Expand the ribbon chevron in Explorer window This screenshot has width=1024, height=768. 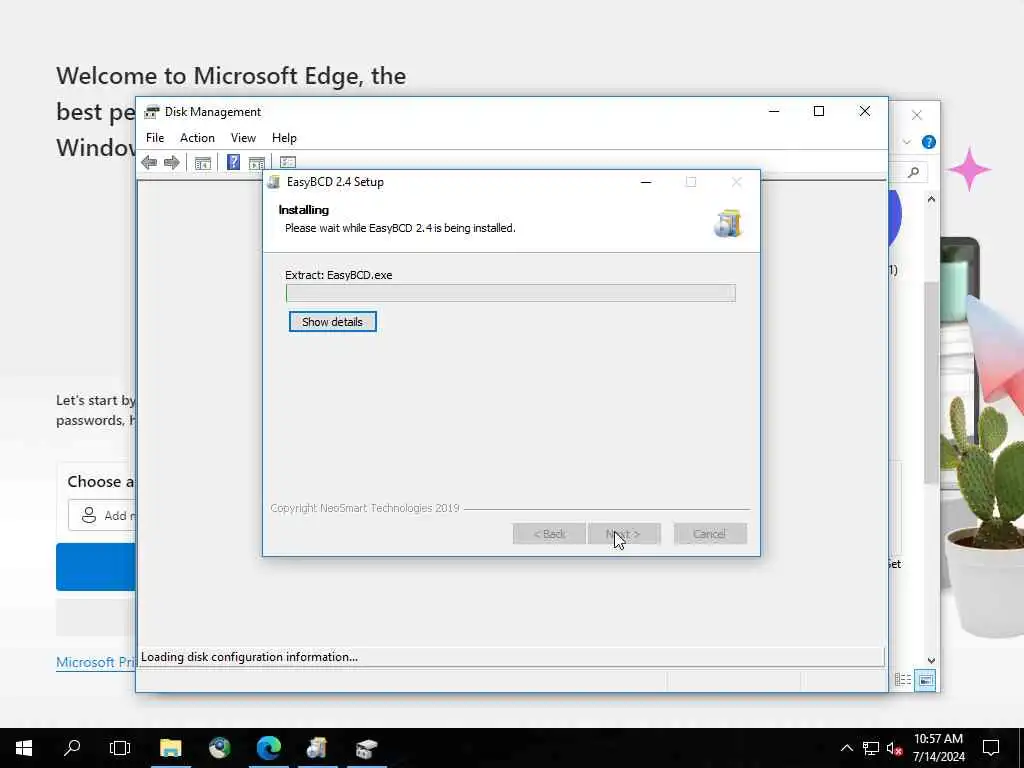click(906, 142)
